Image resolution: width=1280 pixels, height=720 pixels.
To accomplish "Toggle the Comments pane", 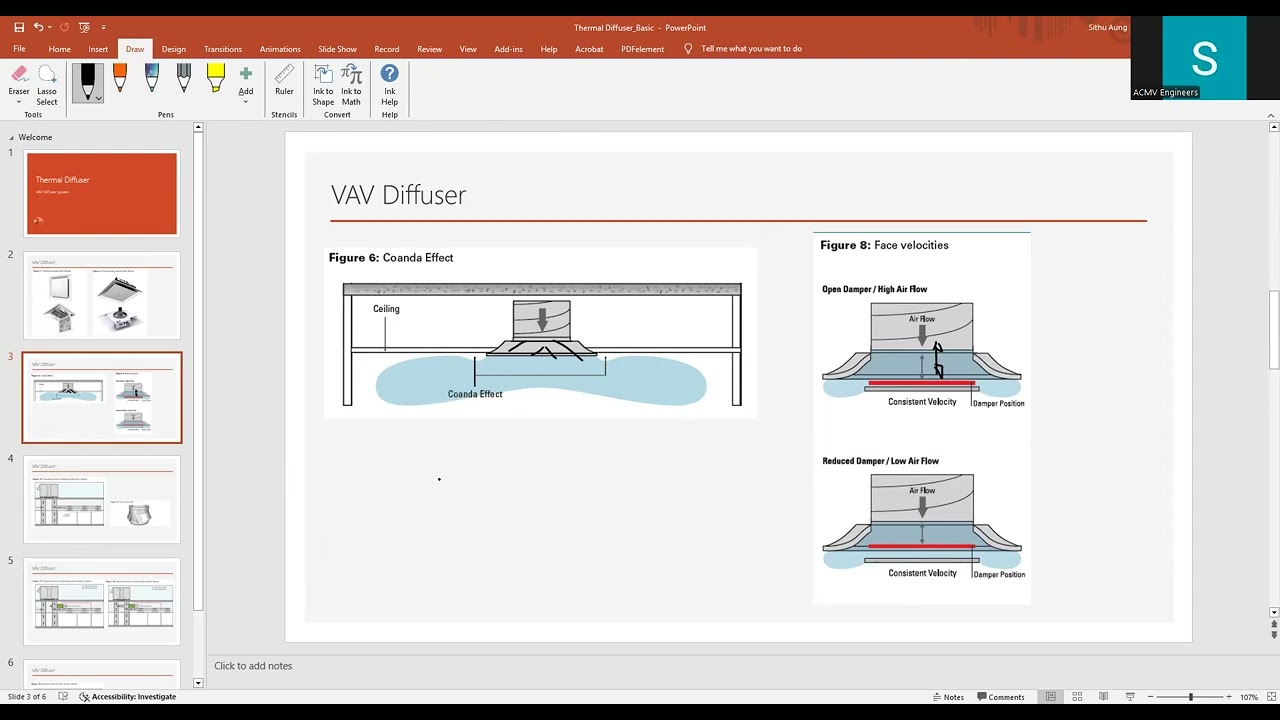I will (1001, 697).
